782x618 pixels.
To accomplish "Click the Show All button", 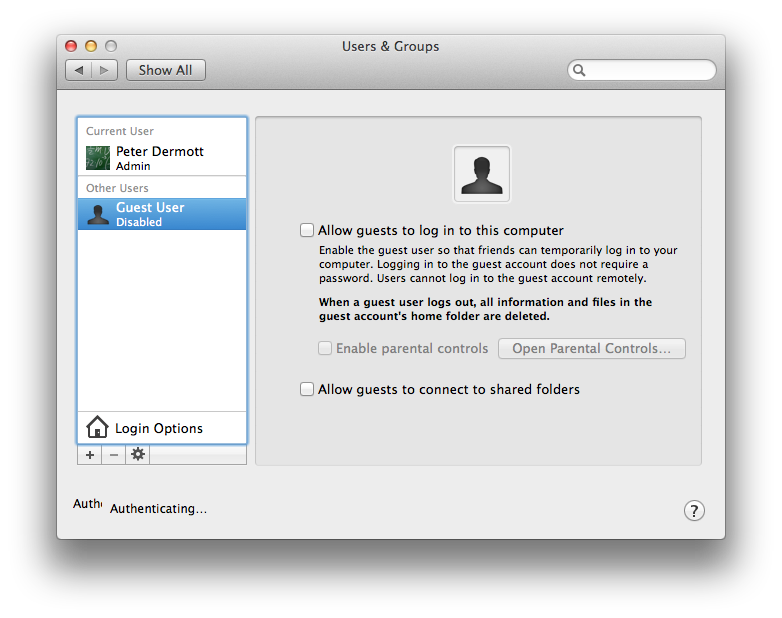I will (x=166, y=70).
